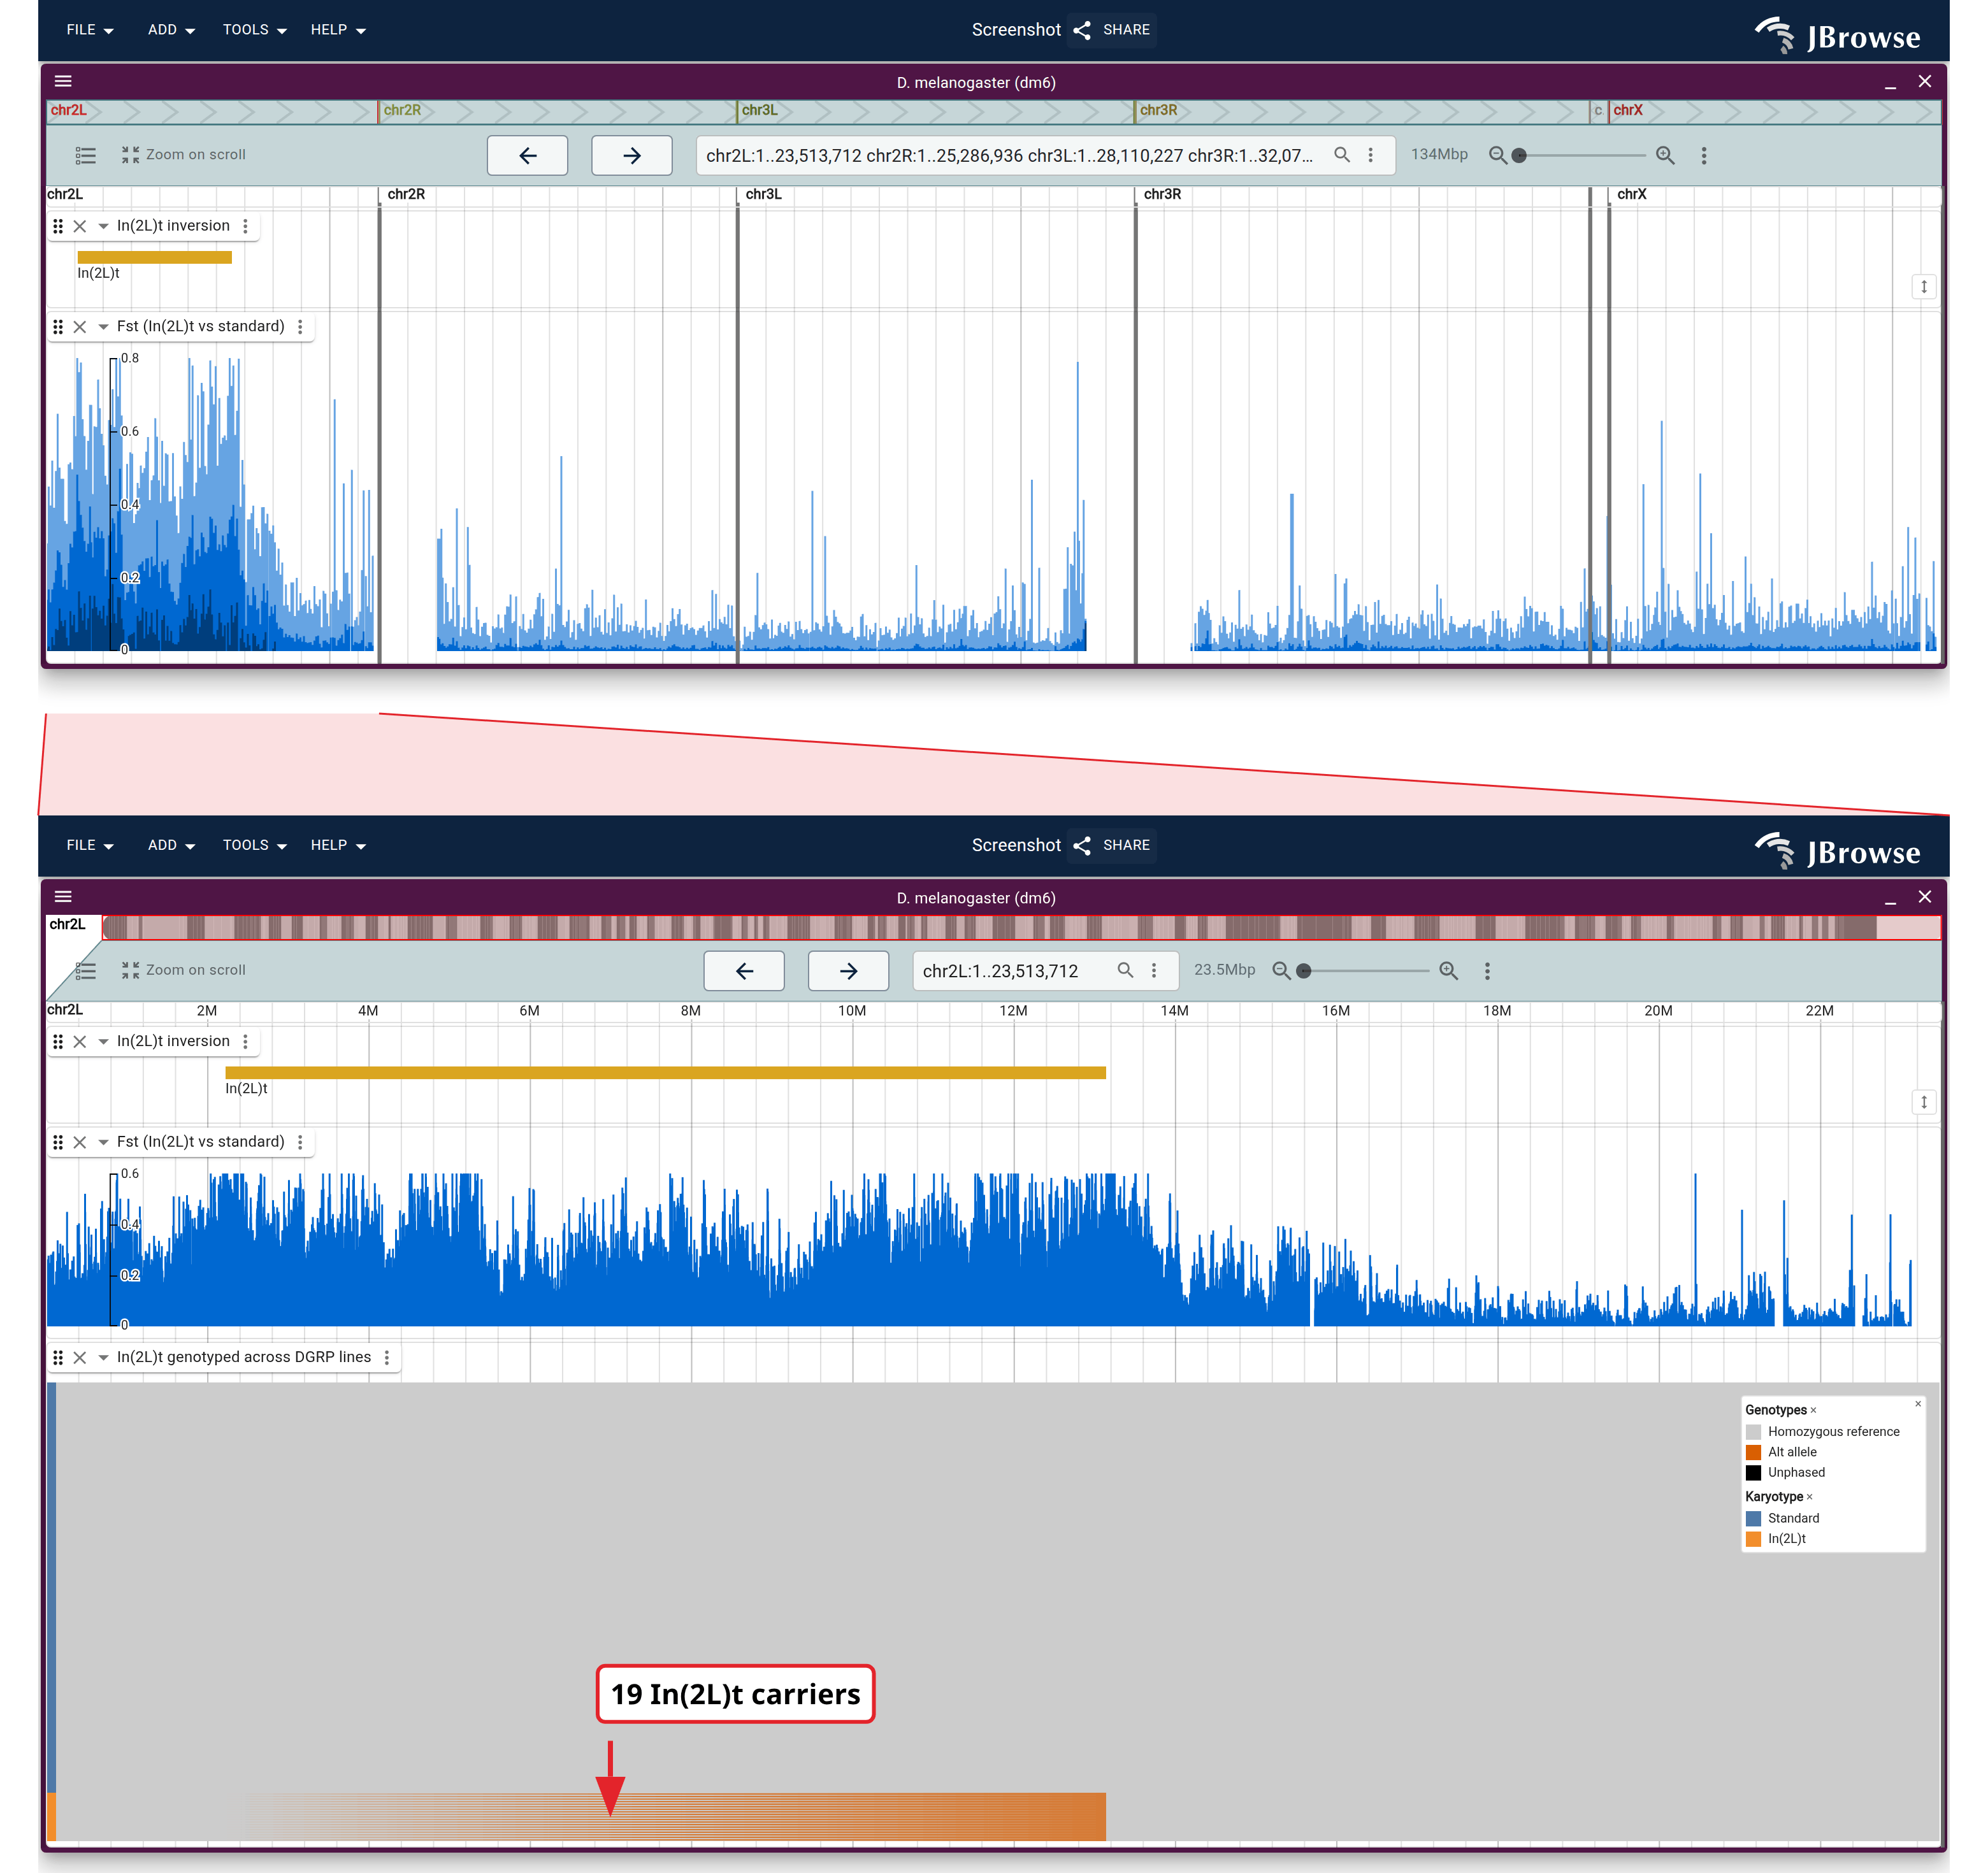
Task: Toggle Zoom on scroll in bottom view
Action: 184,970
